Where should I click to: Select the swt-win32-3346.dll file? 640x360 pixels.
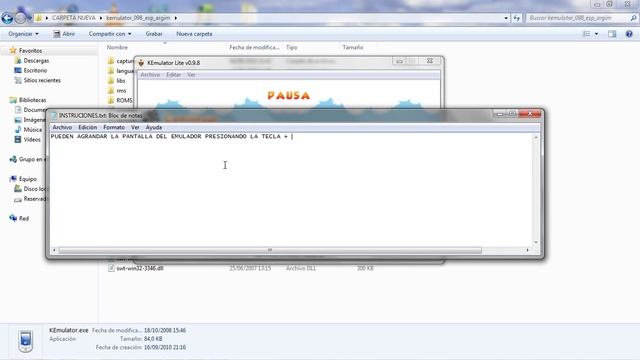140,268
